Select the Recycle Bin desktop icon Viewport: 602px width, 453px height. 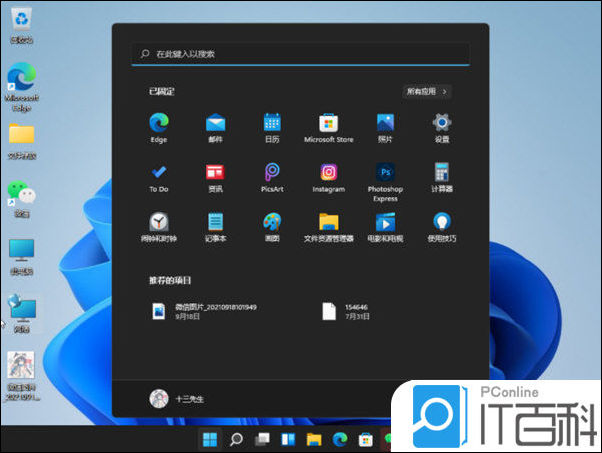[x=22, y=25]
